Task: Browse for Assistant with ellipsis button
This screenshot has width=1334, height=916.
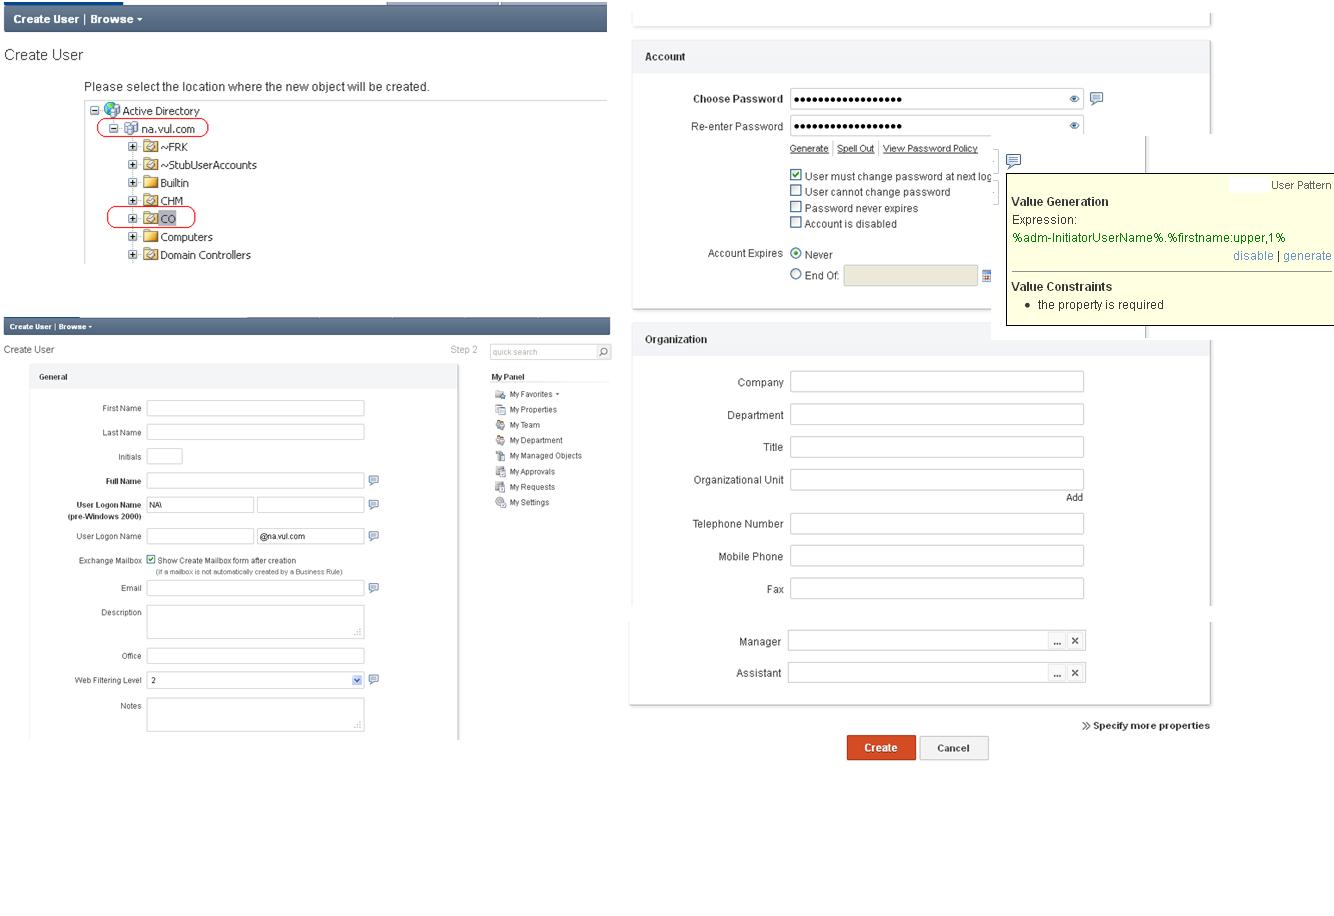Action: pyautogui.click(x=1057, y=673)
